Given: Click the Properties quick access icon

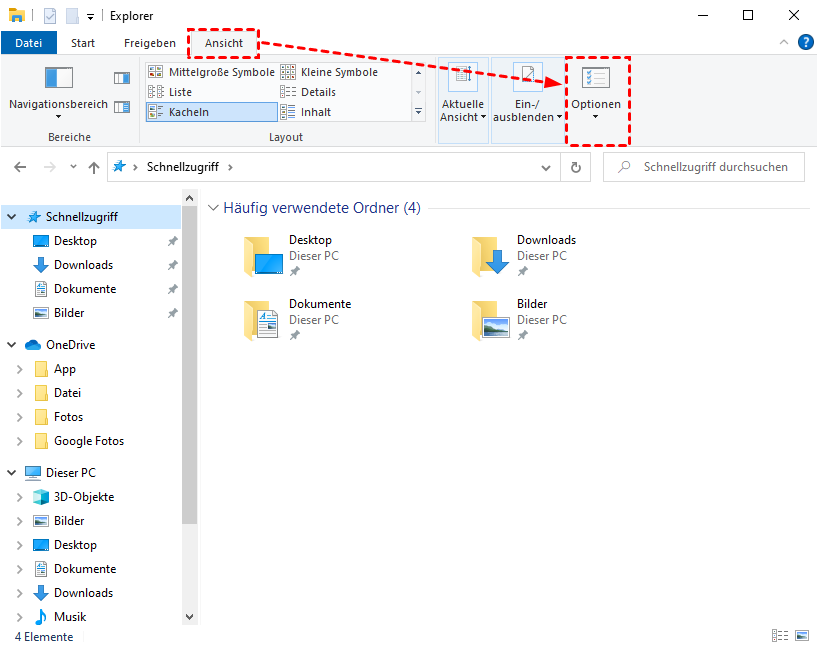Looking at the screenshot, I should click(x=50, y=16).
